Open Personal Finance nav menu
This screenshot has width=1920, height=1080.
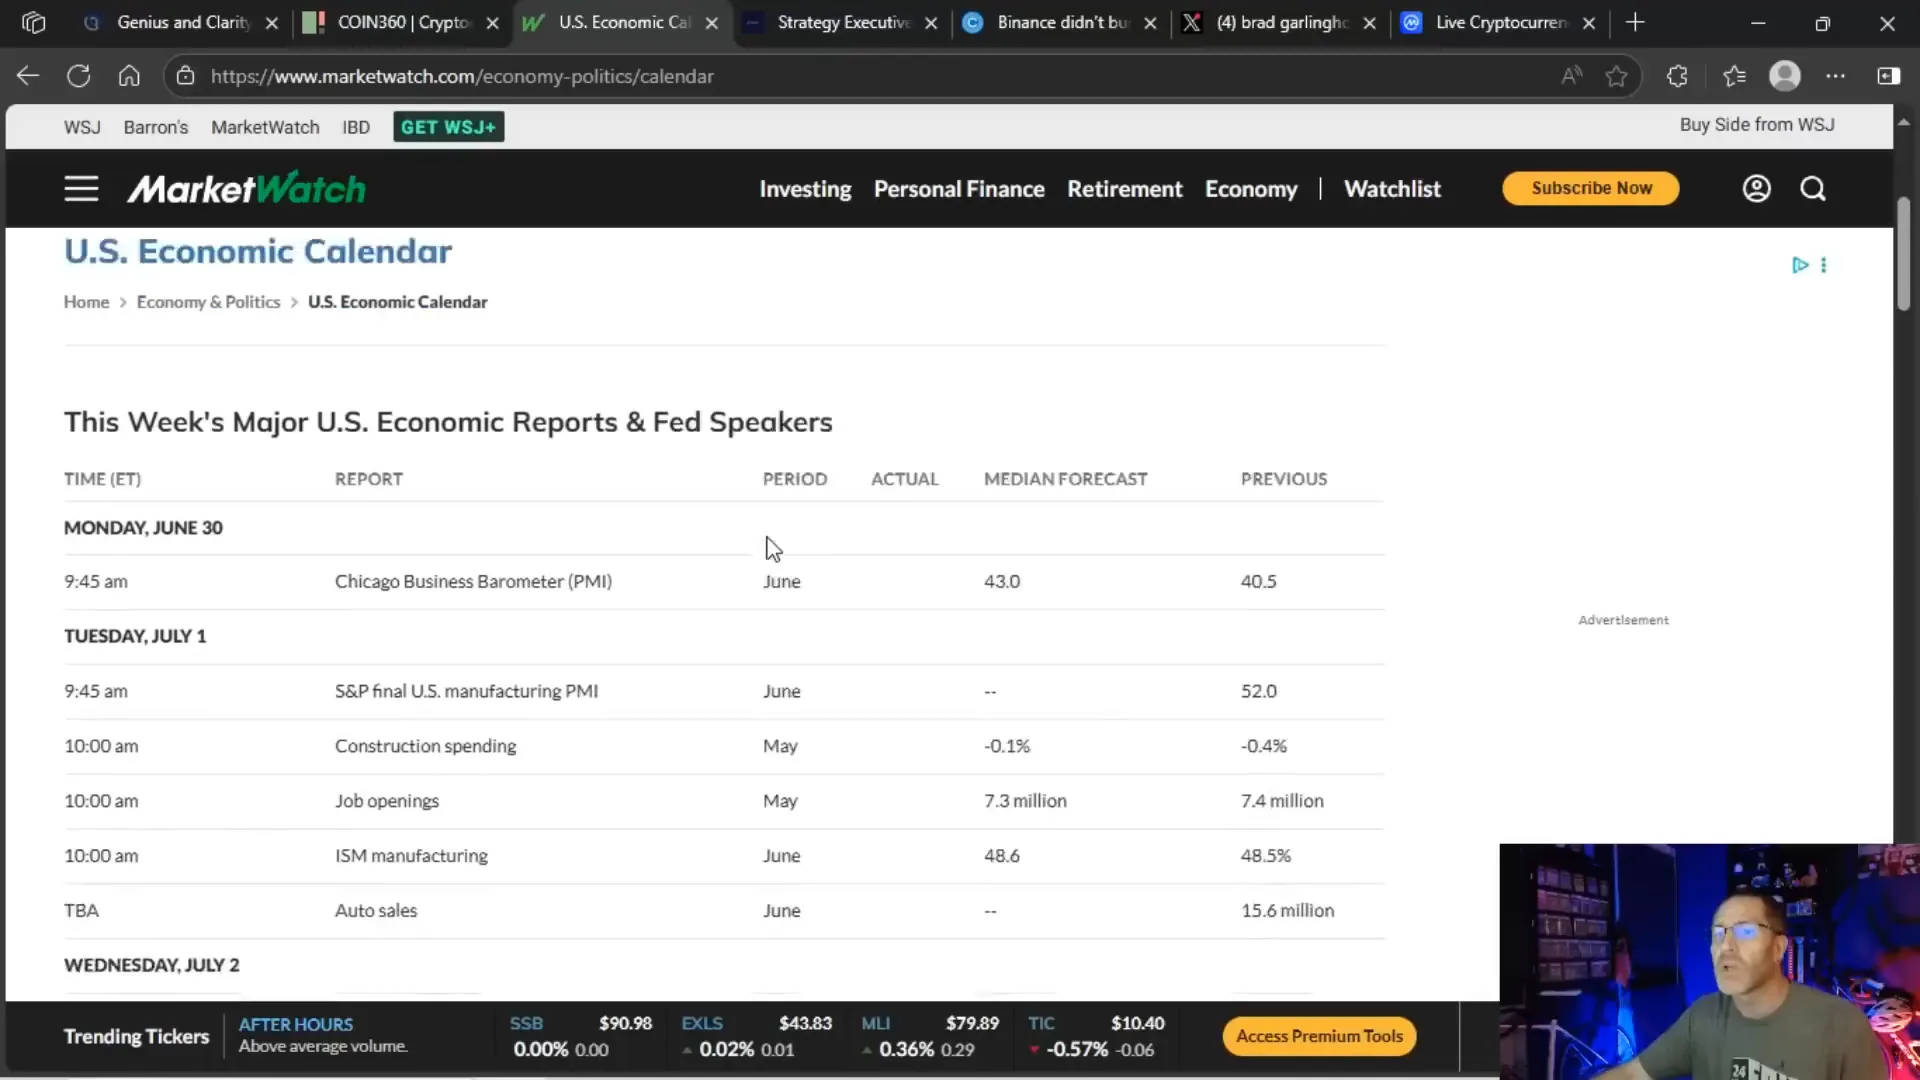point(959,189)
